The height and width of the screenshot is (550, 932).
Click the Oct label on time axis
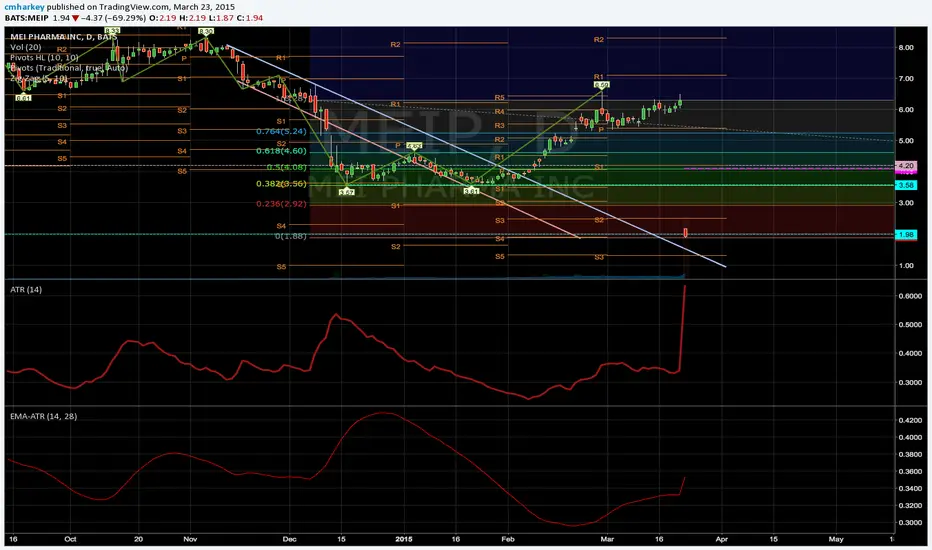click(70, 539)
